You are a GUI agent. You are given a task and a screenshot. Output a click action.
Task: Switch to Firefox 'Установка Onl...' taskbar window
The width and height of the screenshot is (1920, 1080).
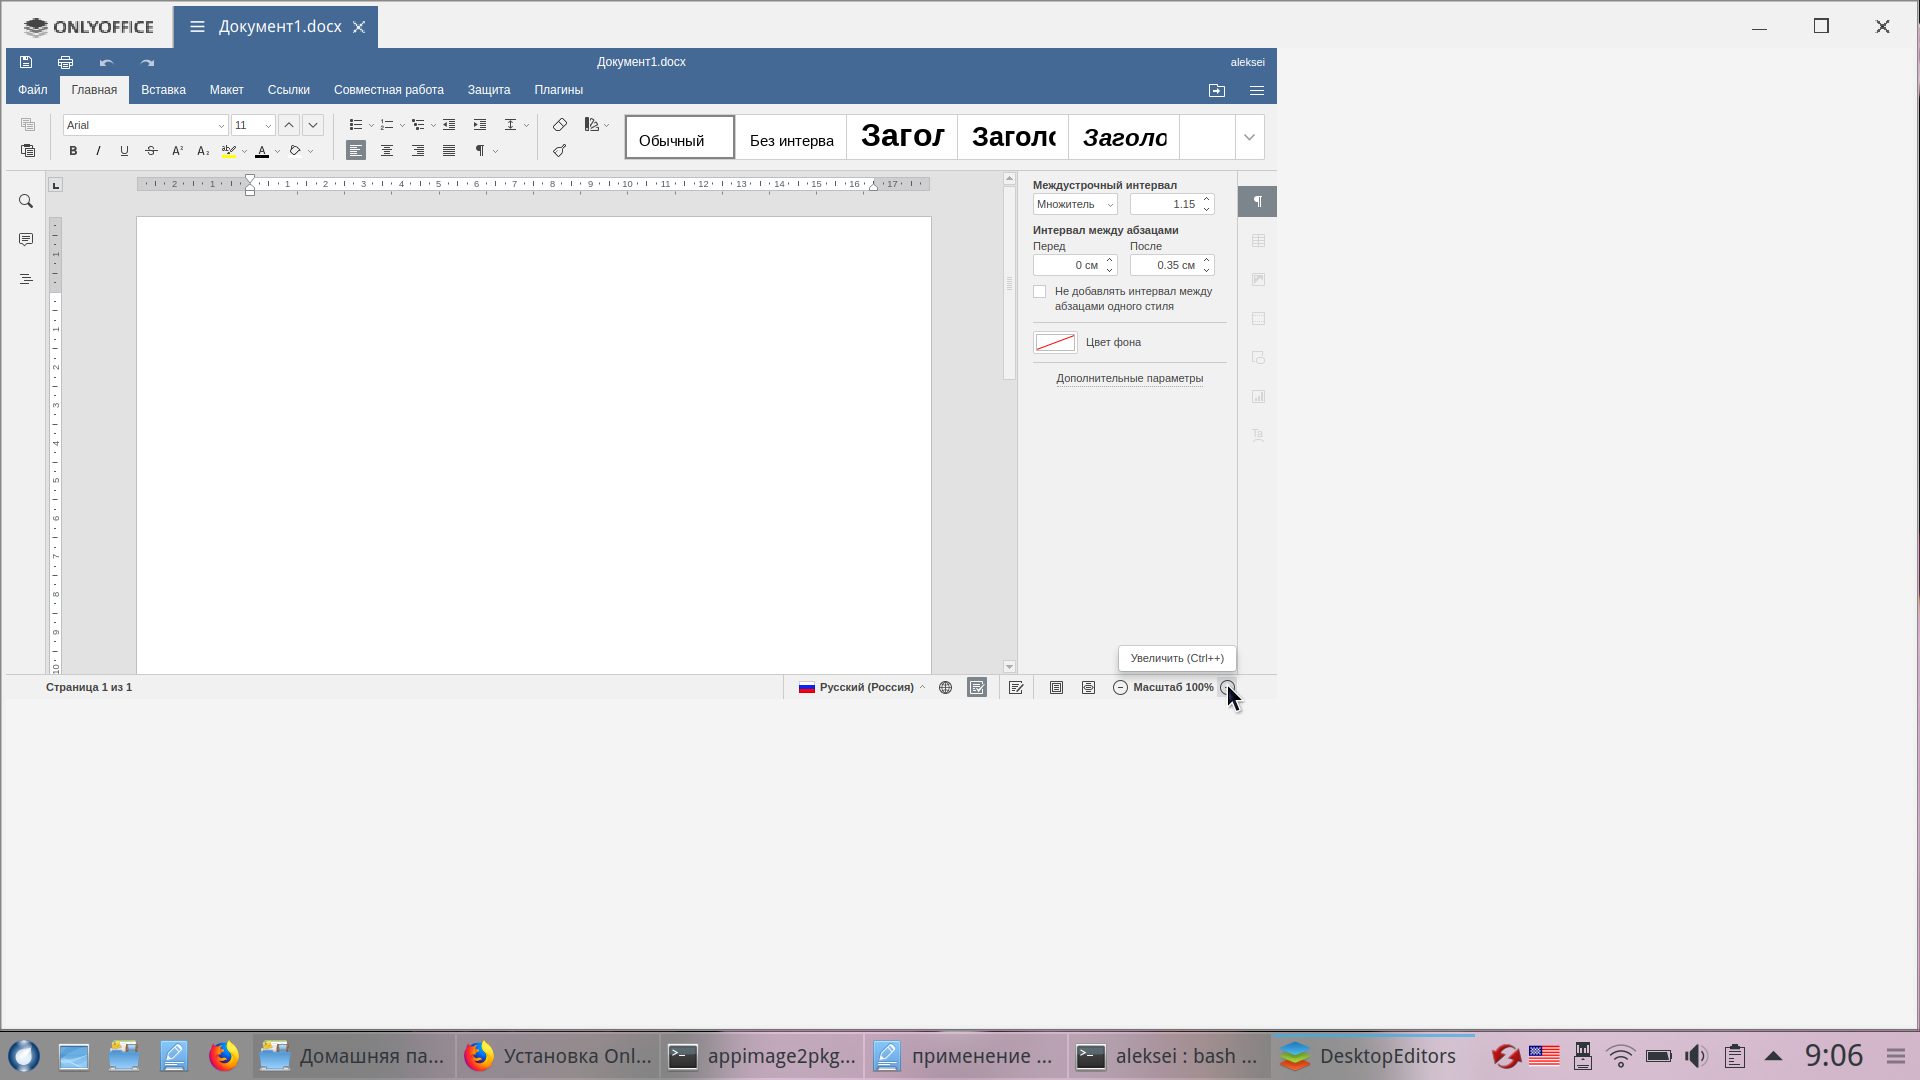[x=558, y=1057]
